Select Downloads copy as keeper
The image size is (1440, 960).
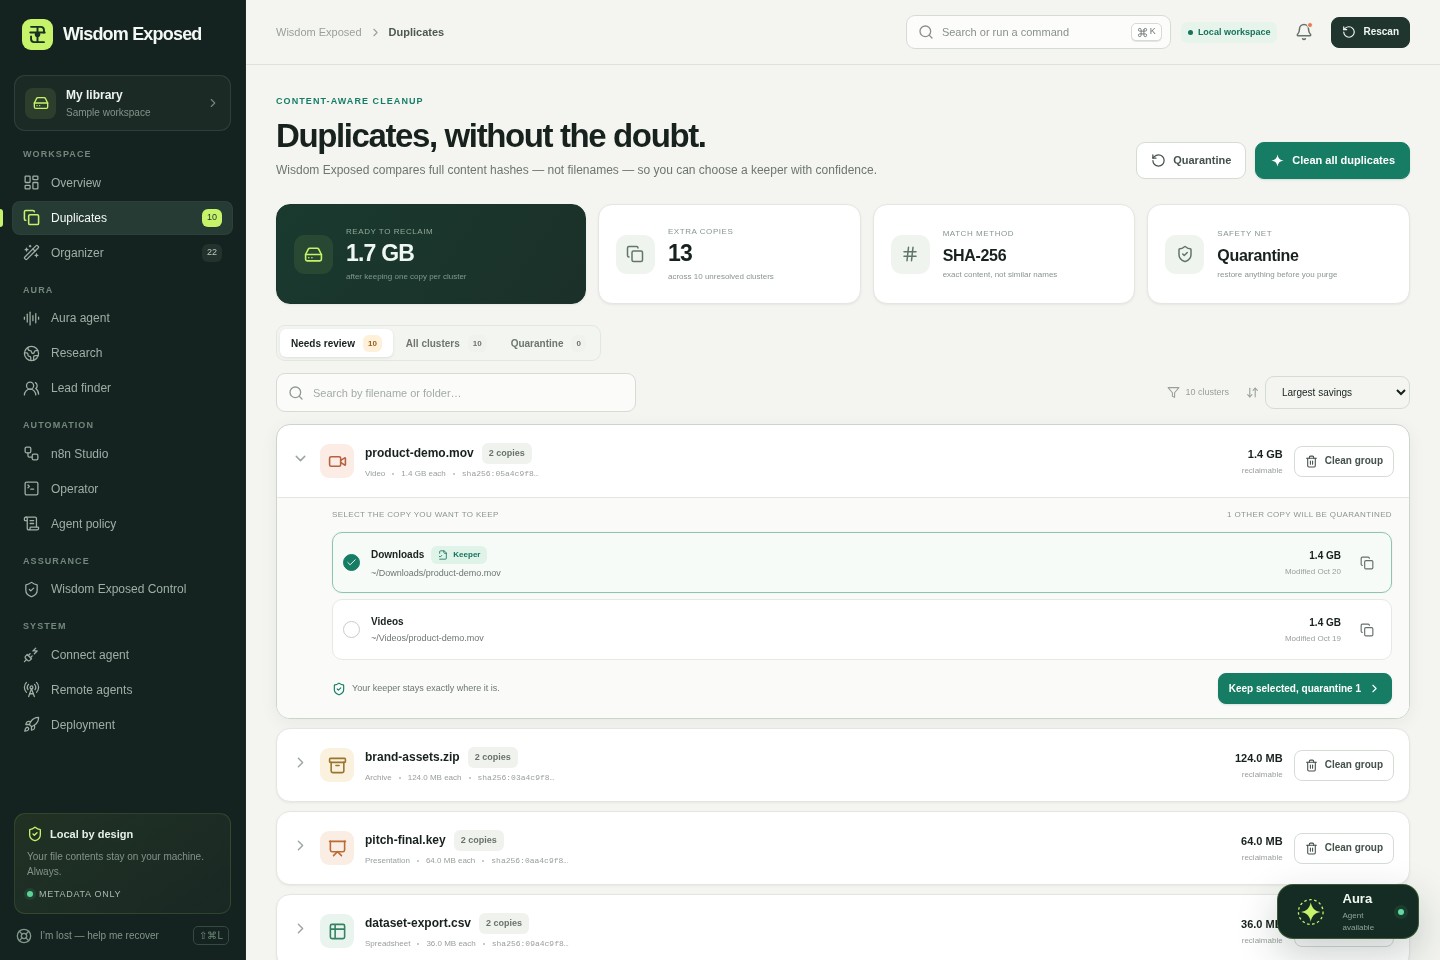tap(351, 562)
